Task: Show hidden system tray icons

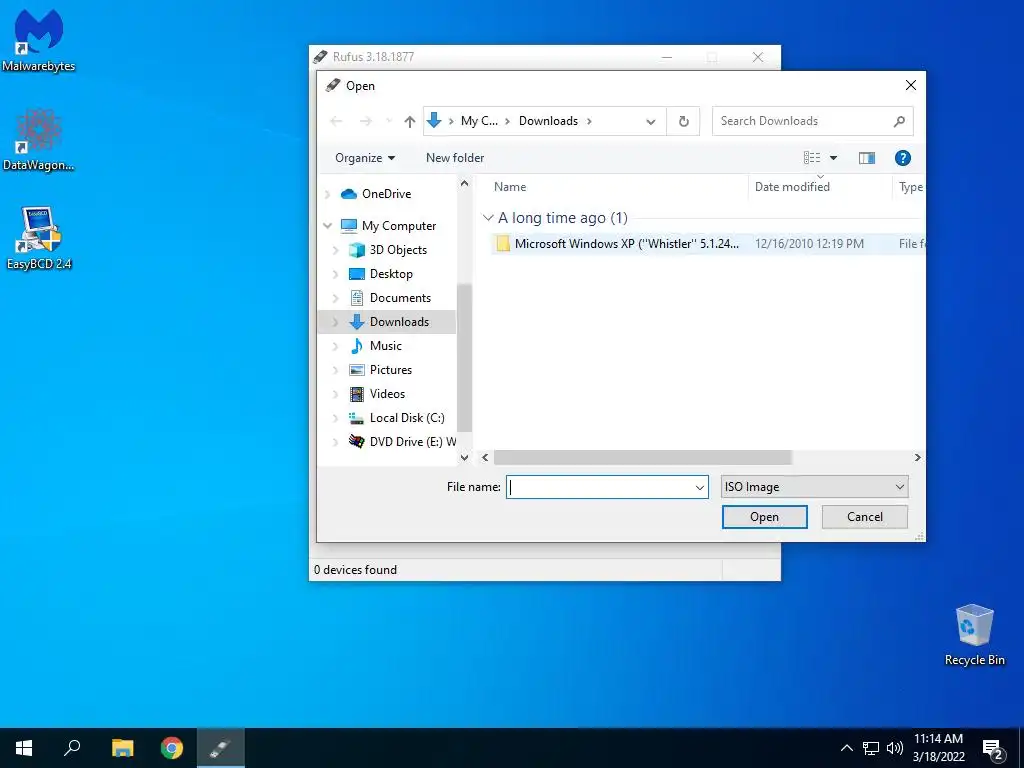Action: [846, 748]
